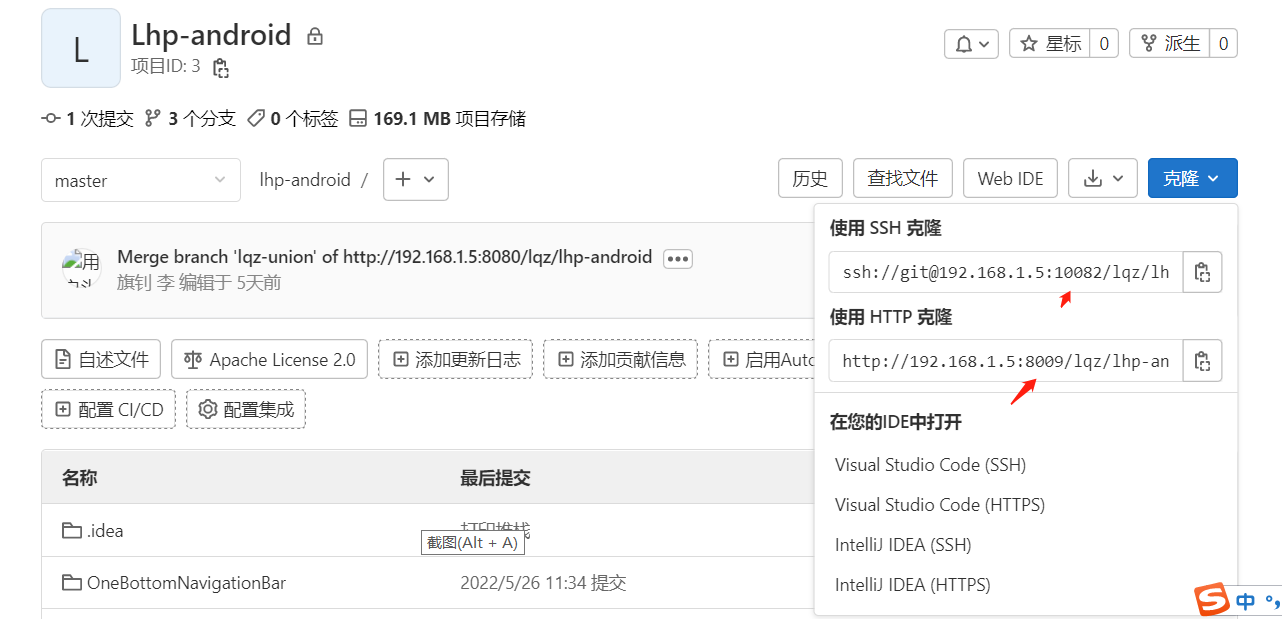The width and height of the screenshot is (1282, 619).
Task: Copy the SSH clone URL
Action: 1202,272
